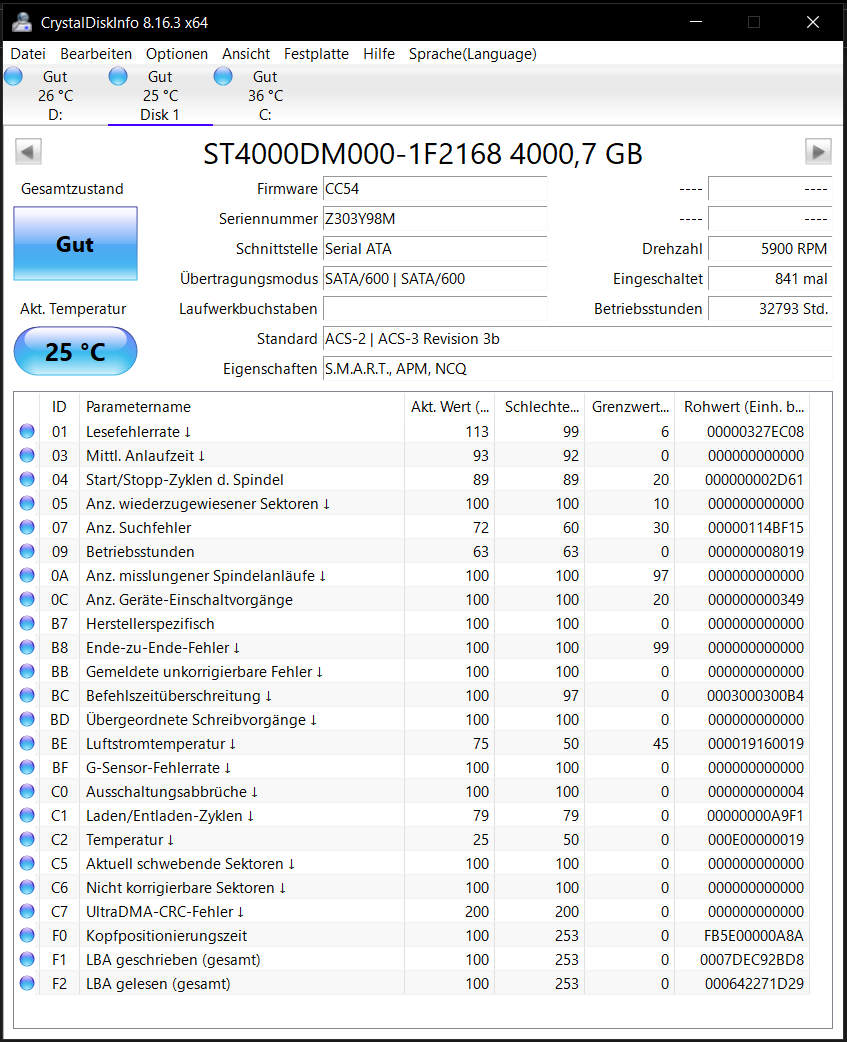Click status orb of Lesefehlerrate row
Screen dimensions: 847x1042
[27, 431]
